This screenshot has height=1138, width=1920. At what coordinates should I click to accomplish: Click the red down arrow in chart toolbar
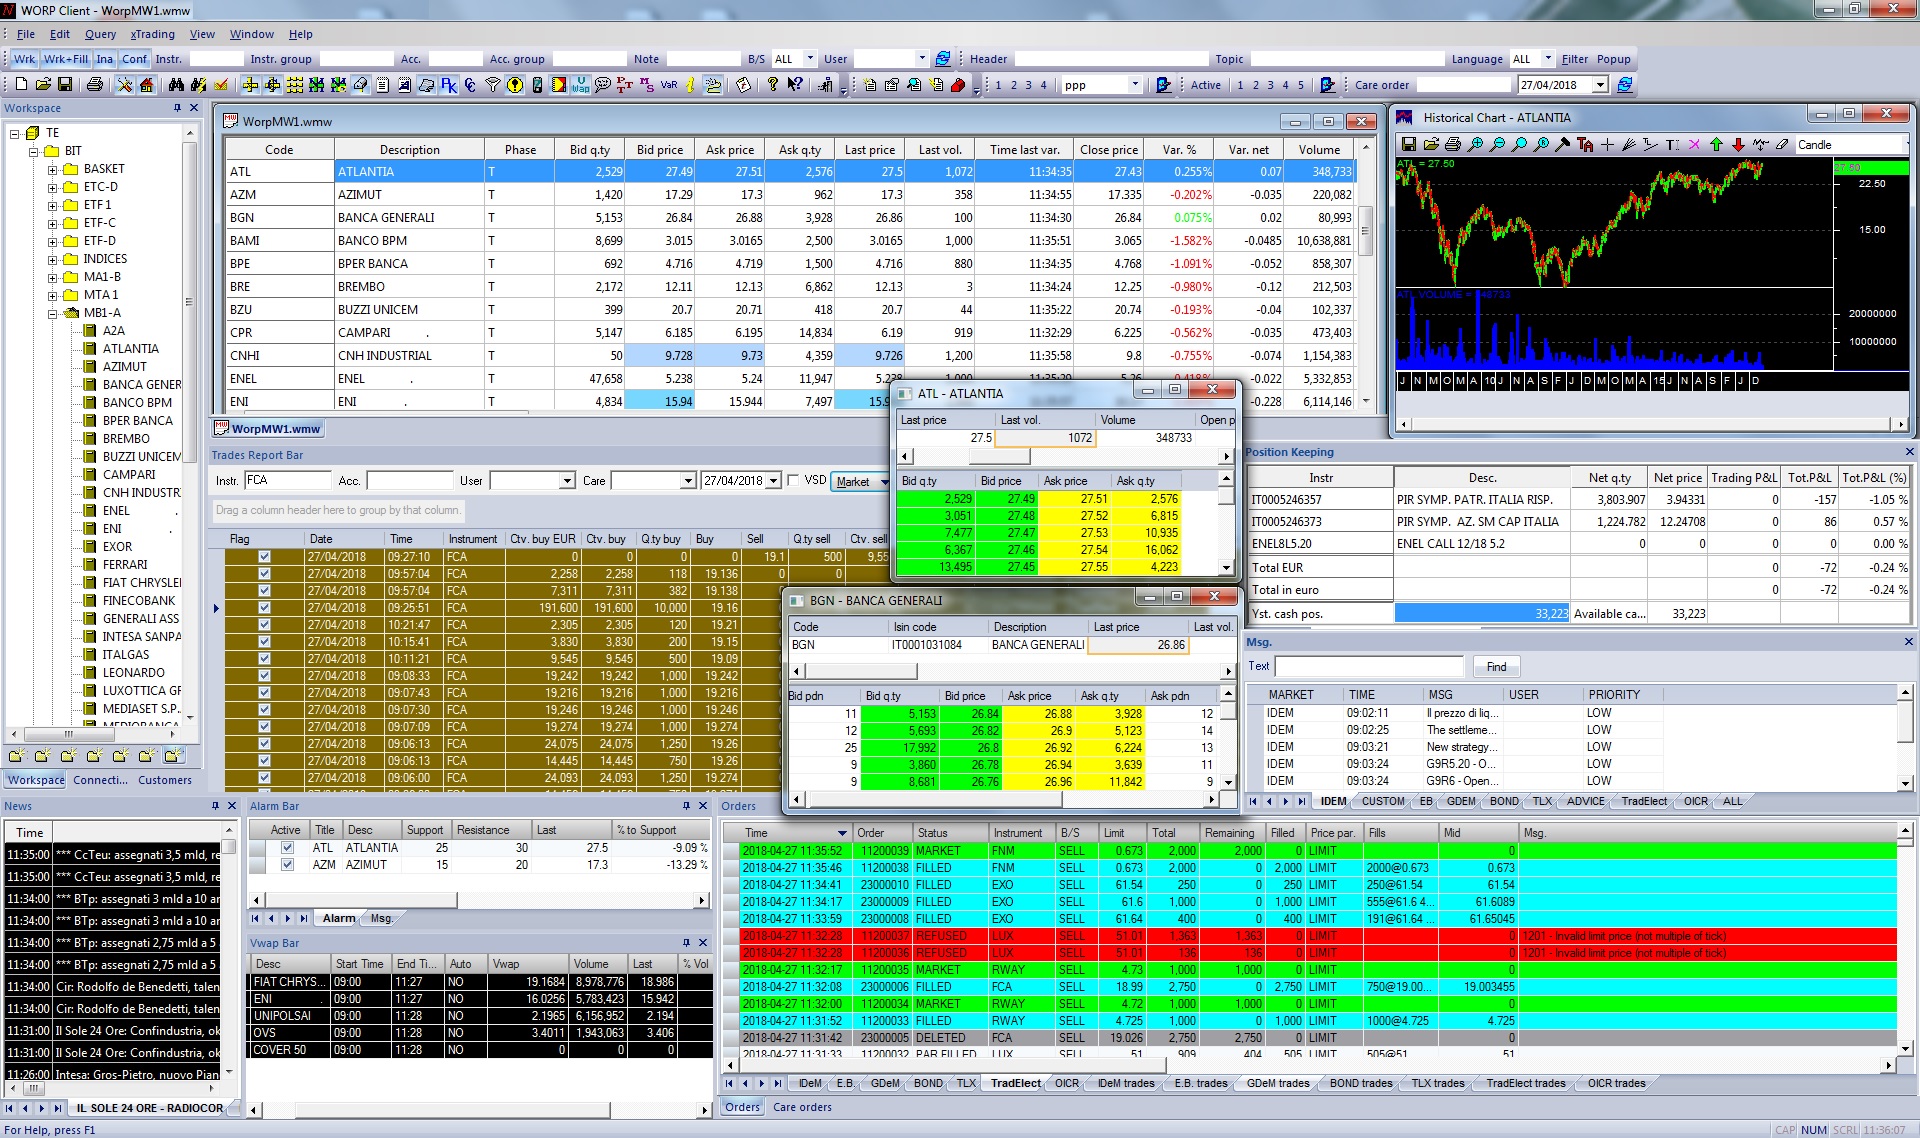[x=1738, y=145]
